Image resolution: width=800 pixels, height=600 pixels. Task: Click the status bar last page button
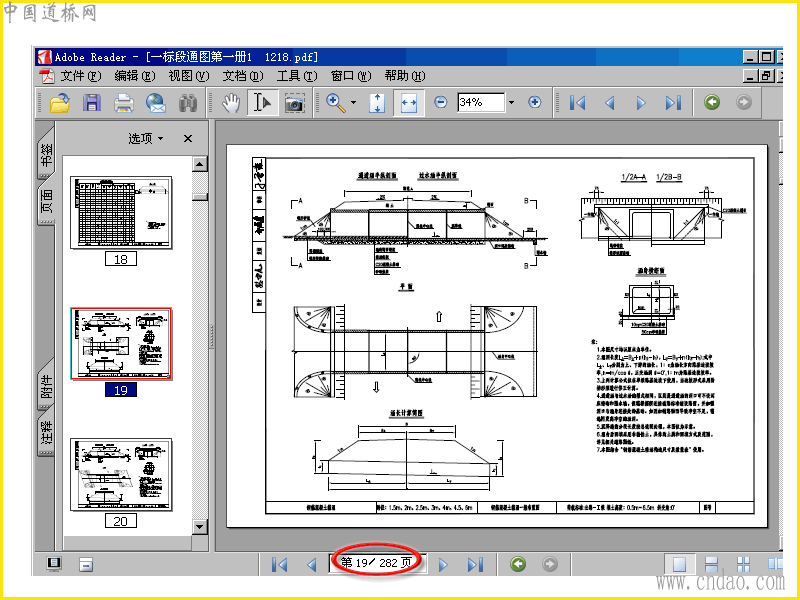pyautogui.click(x=476, y=564)
